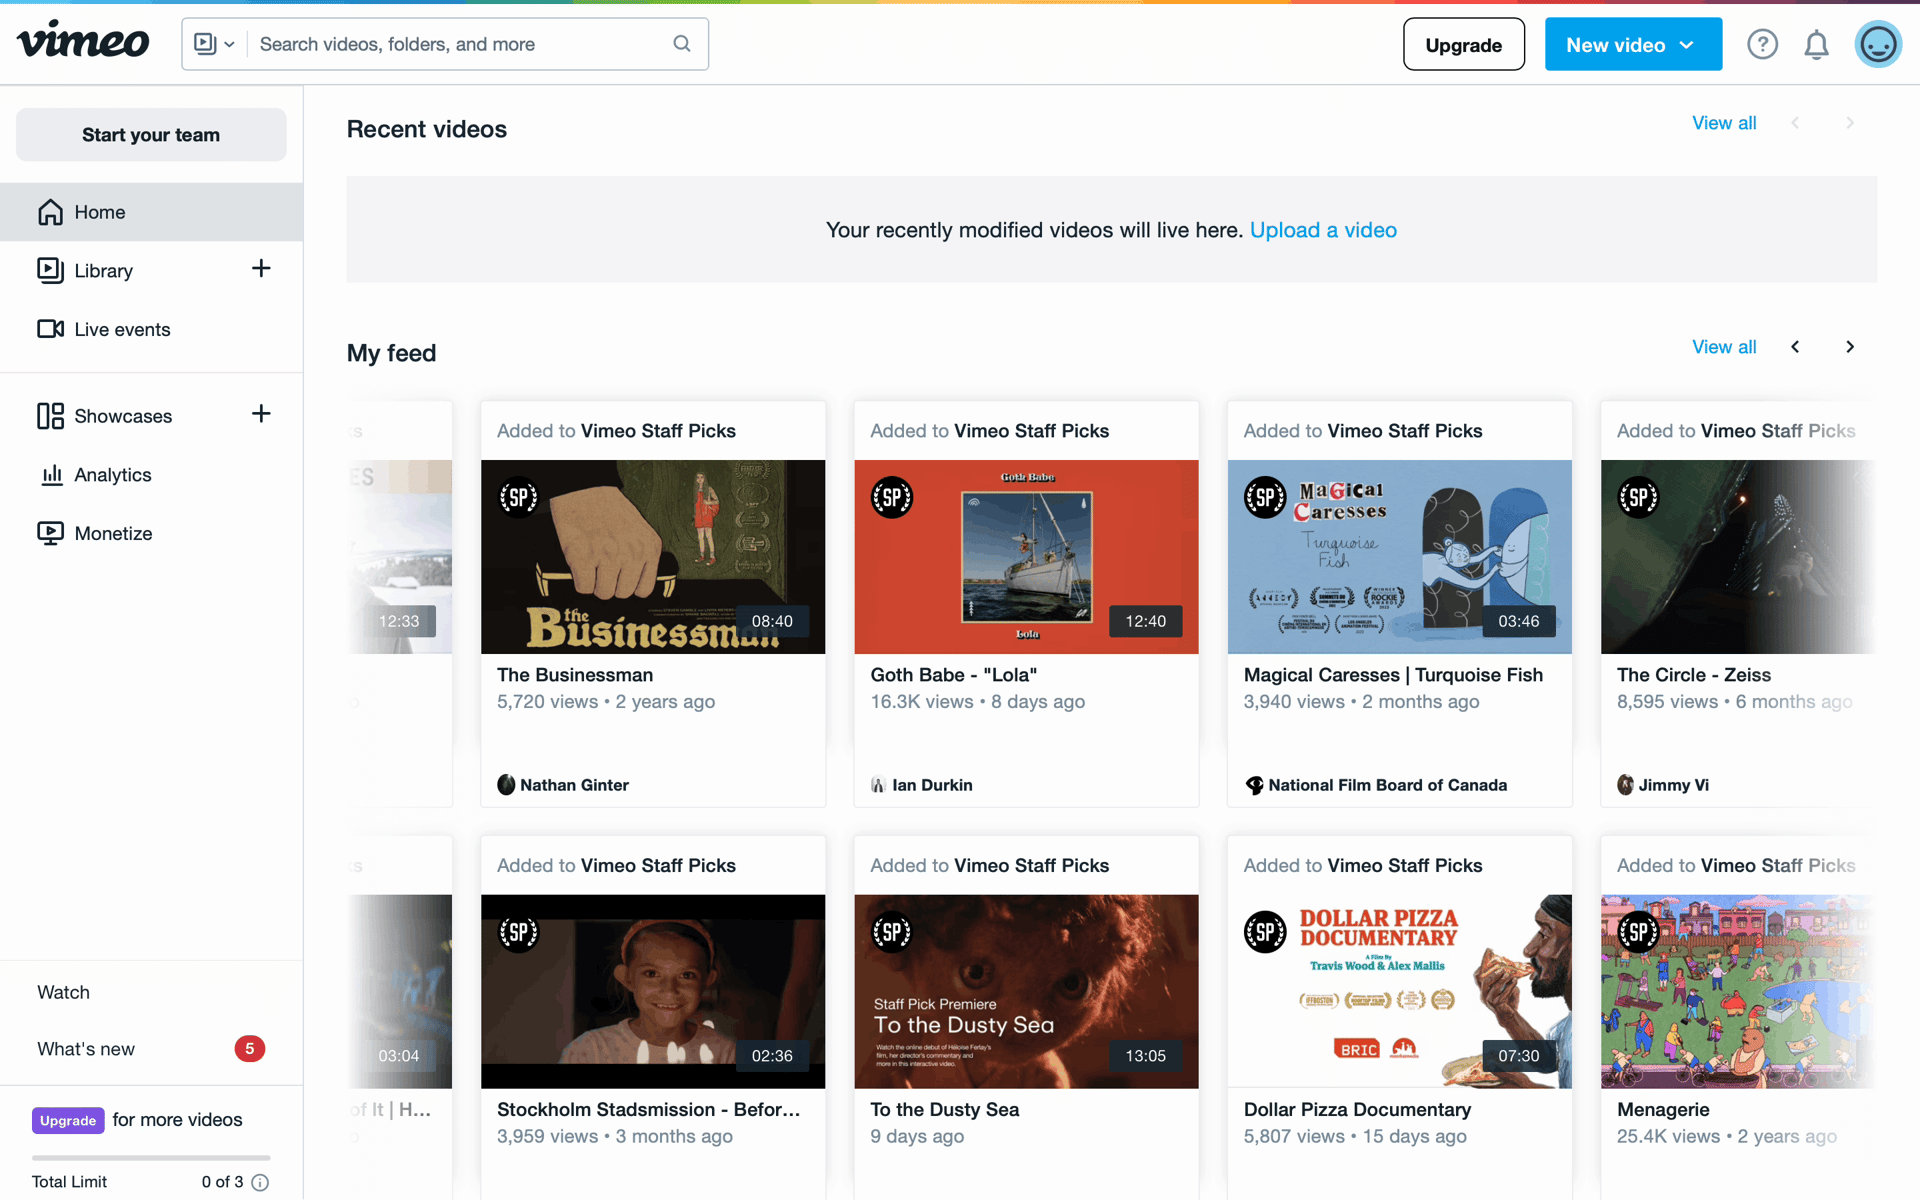Open Library in the sidebar
Image resolution: width=1920 pixels, height=1200 pixels.
click(103, 271)
